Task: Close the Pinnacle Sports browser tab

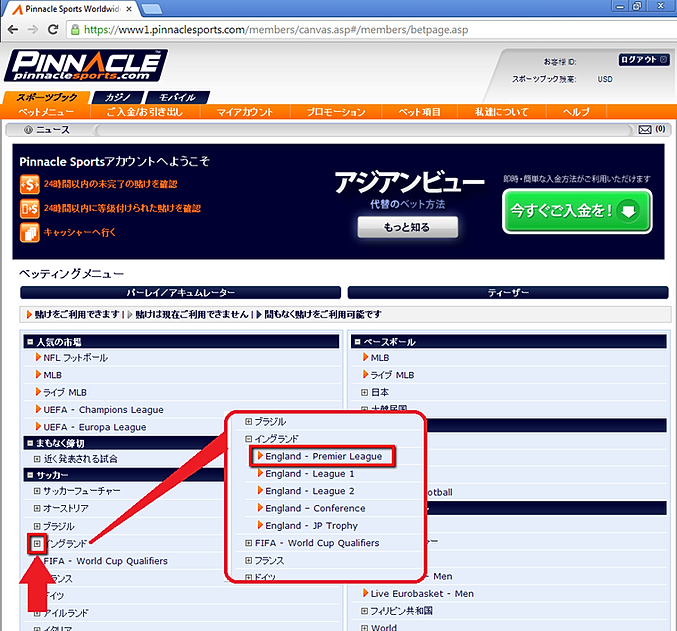Action: pos(129,9)
